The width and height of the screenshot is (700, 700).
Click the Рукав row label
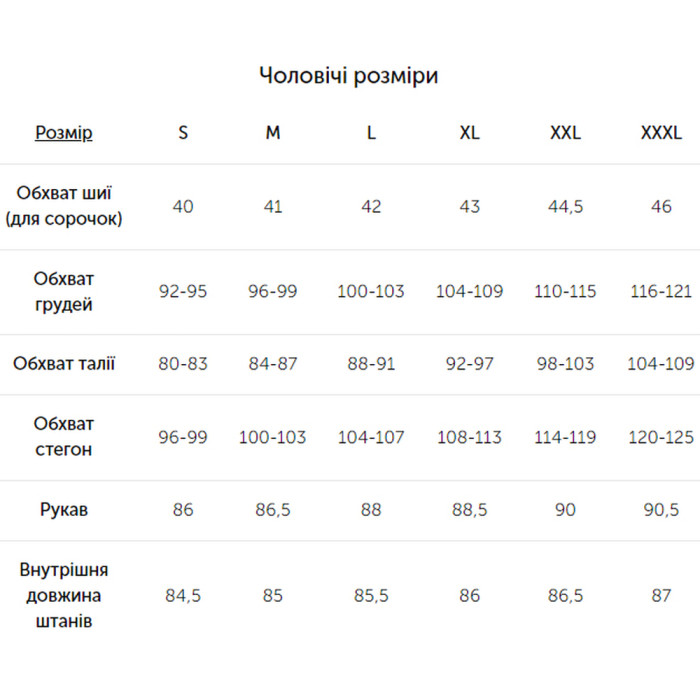coord(64,510)
